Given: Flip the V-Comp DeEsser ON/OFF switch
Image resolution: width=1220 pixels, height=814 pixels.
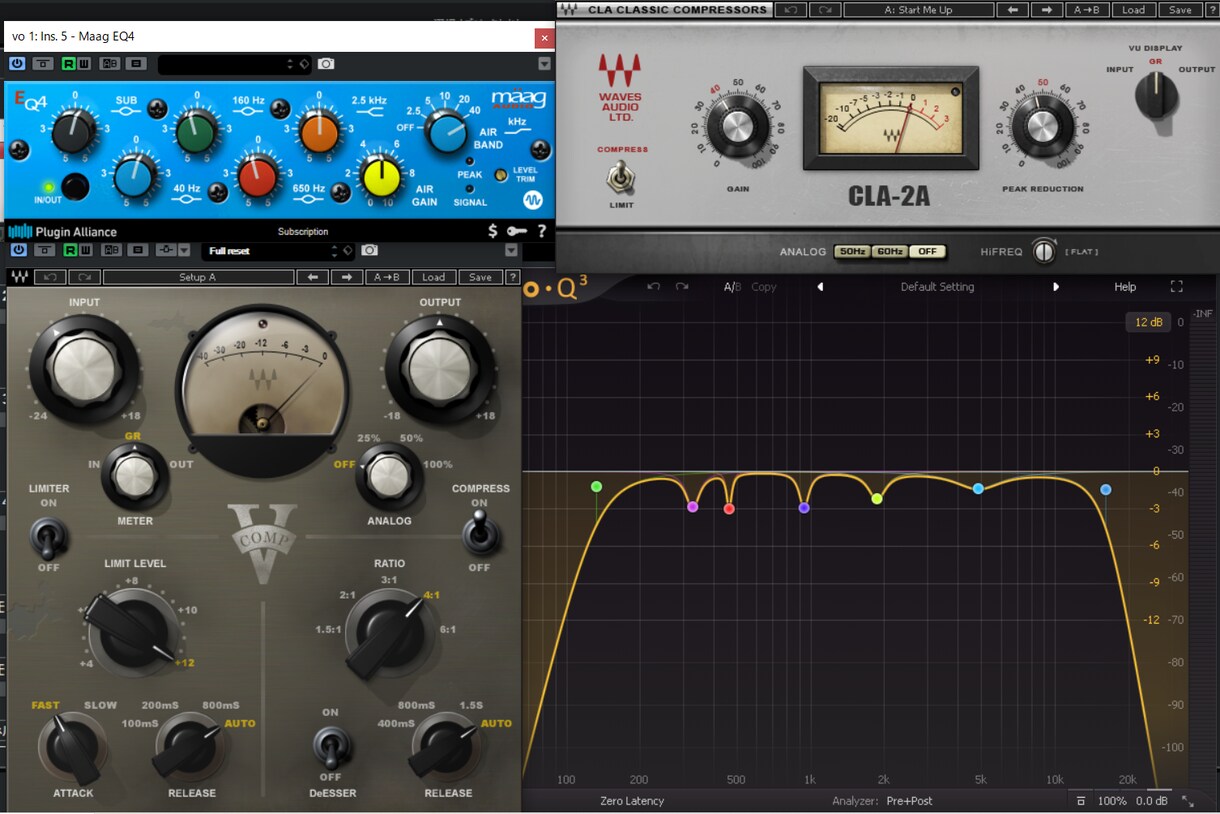Looking at the screenshot, I should 331,745.
